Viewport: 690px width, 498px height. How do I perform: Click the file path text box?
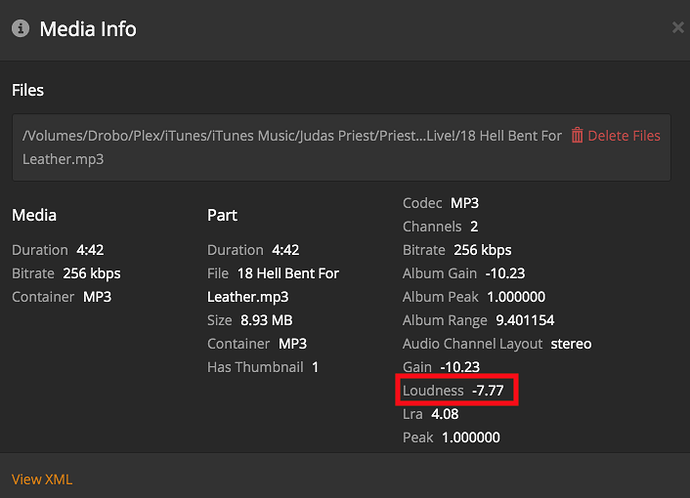click(341, 147)
